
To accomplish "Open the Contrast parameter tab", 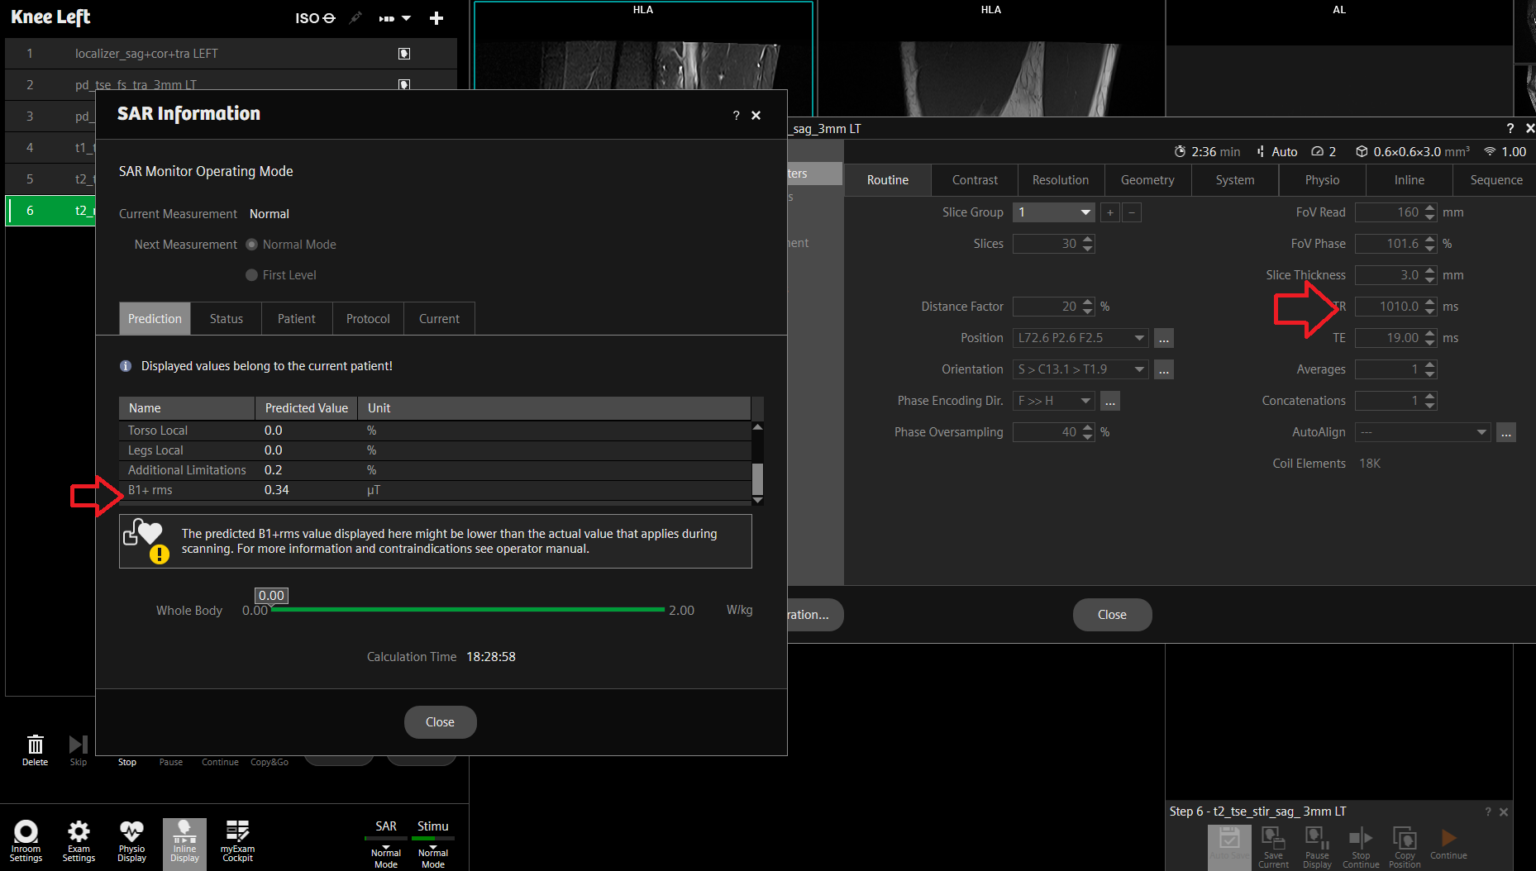I will (x=974, y=180).
